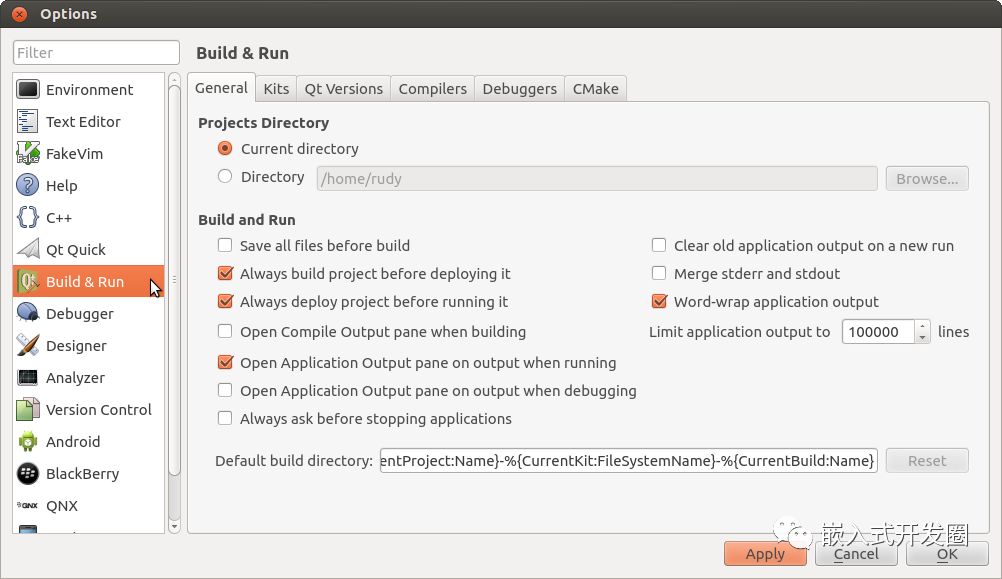Open the Version Control icon

coord(28,409)
